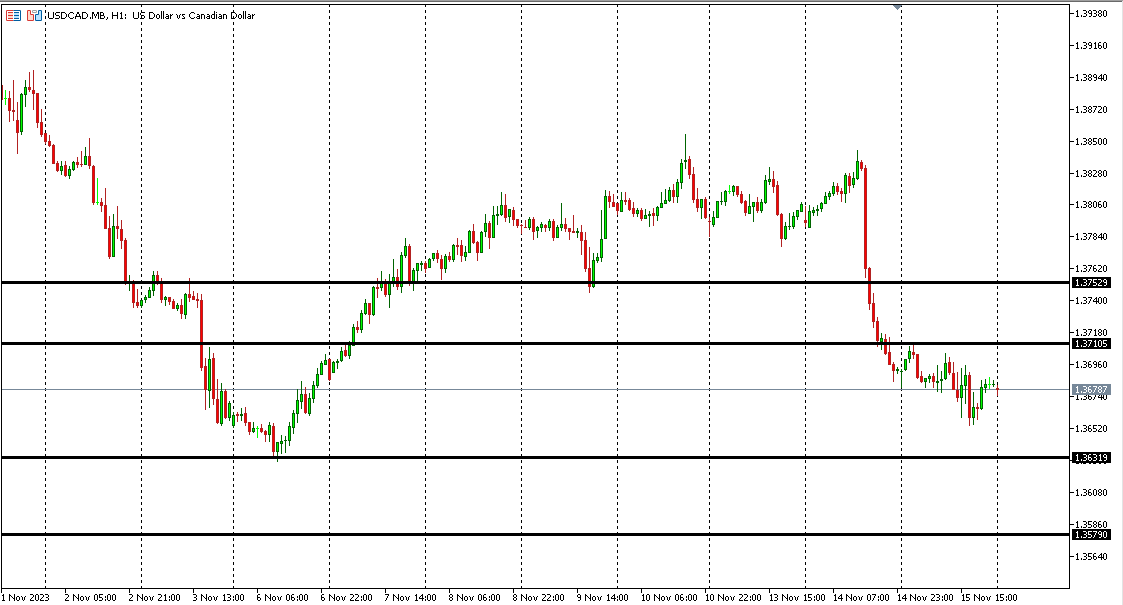The height and width of the screenshot is (605, 1123).
Task: Click time label 10 Nov 06:00
Action: [x=669, y=598]
